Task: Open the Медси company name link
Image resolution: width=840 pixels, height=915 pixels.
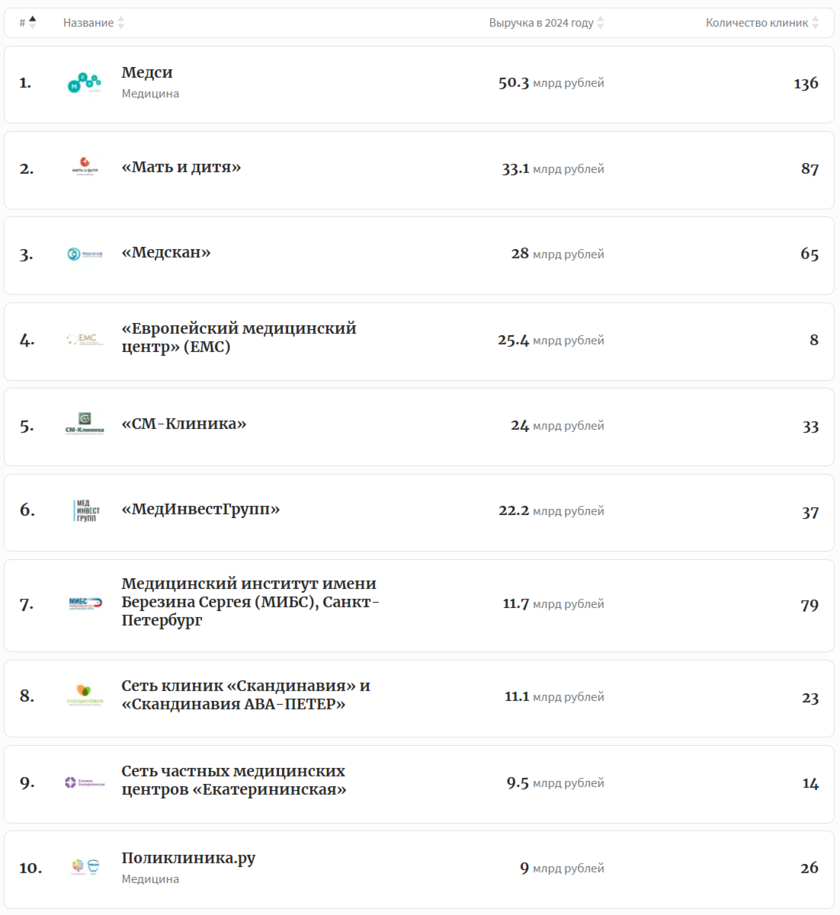Action: click(x=147, y=73)
